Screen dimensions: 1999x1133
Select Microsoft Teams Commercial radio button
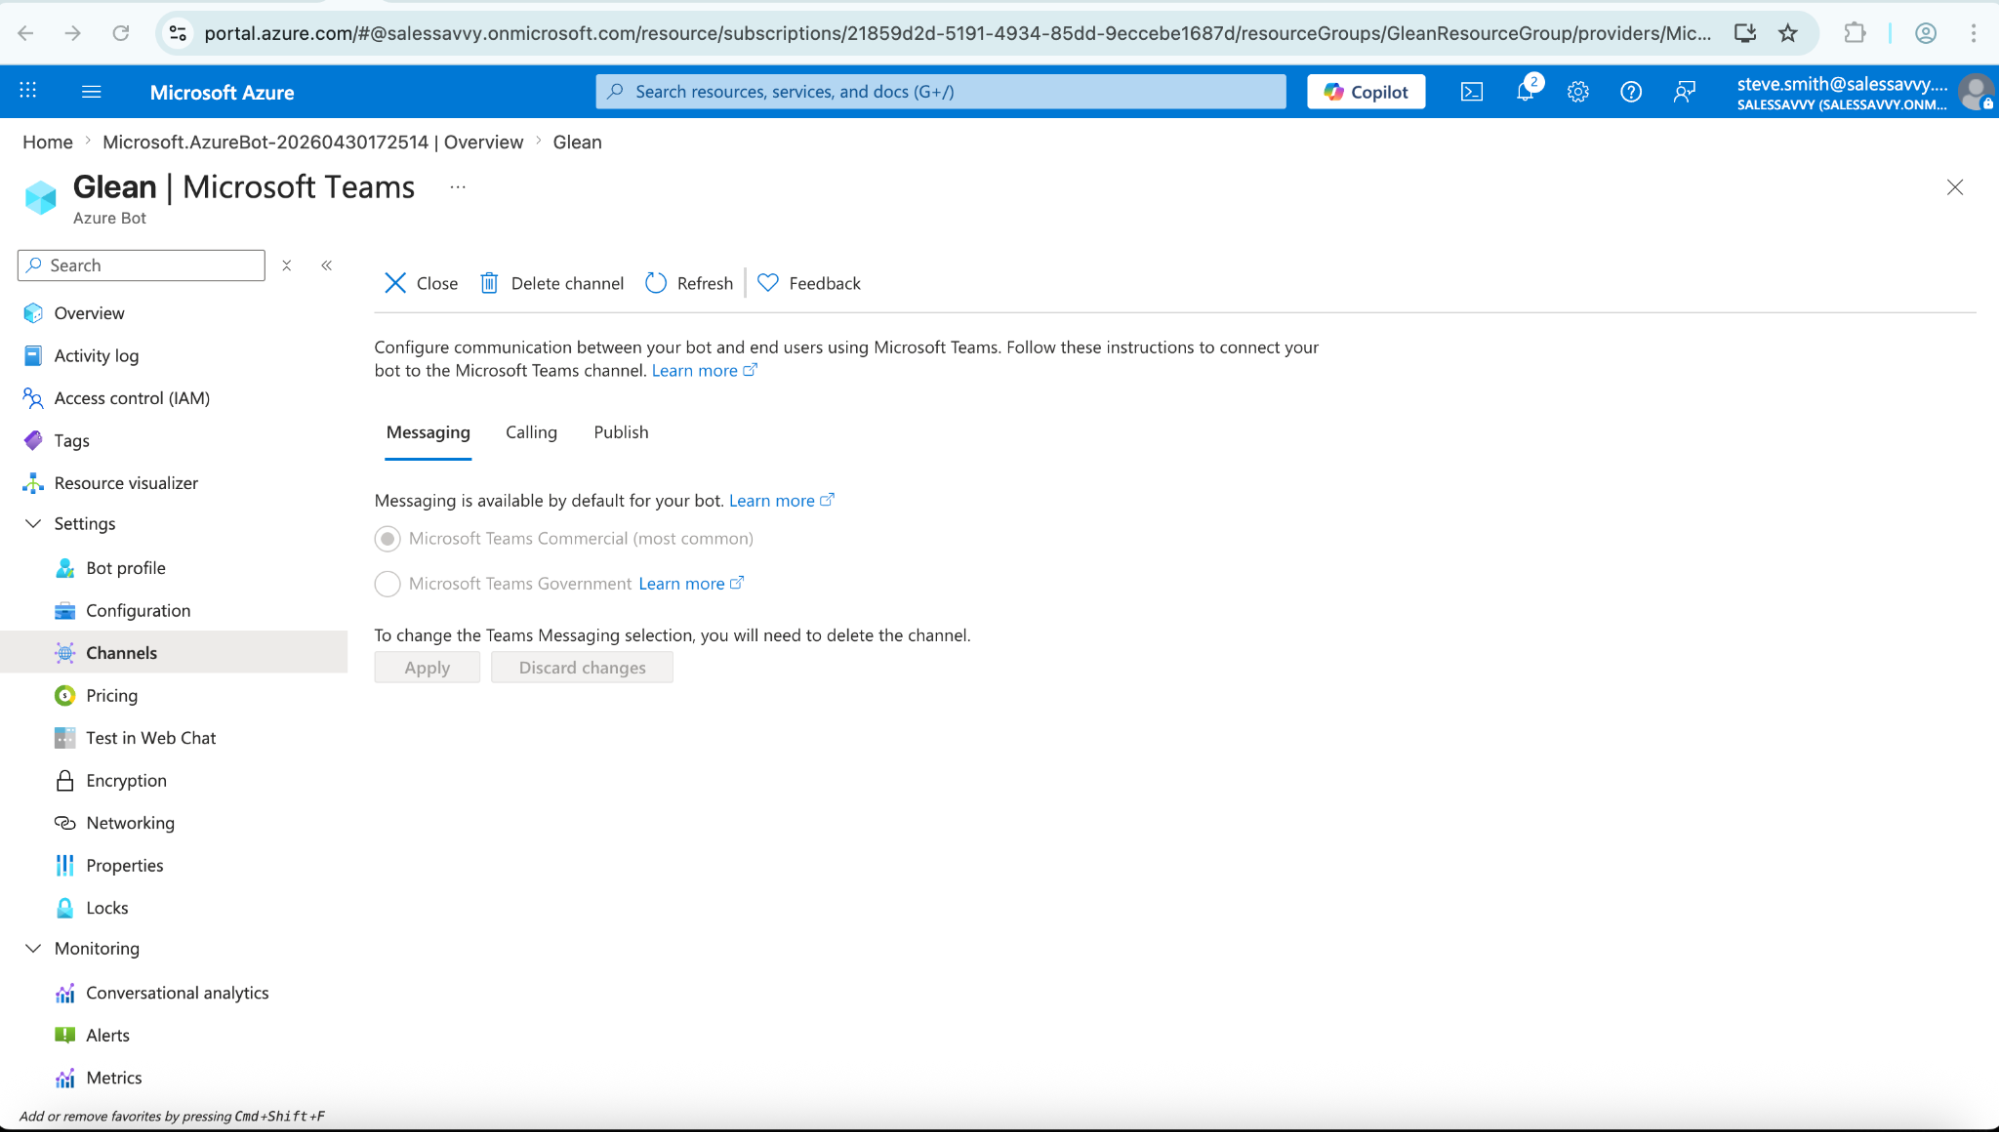[x=388, y=539]
